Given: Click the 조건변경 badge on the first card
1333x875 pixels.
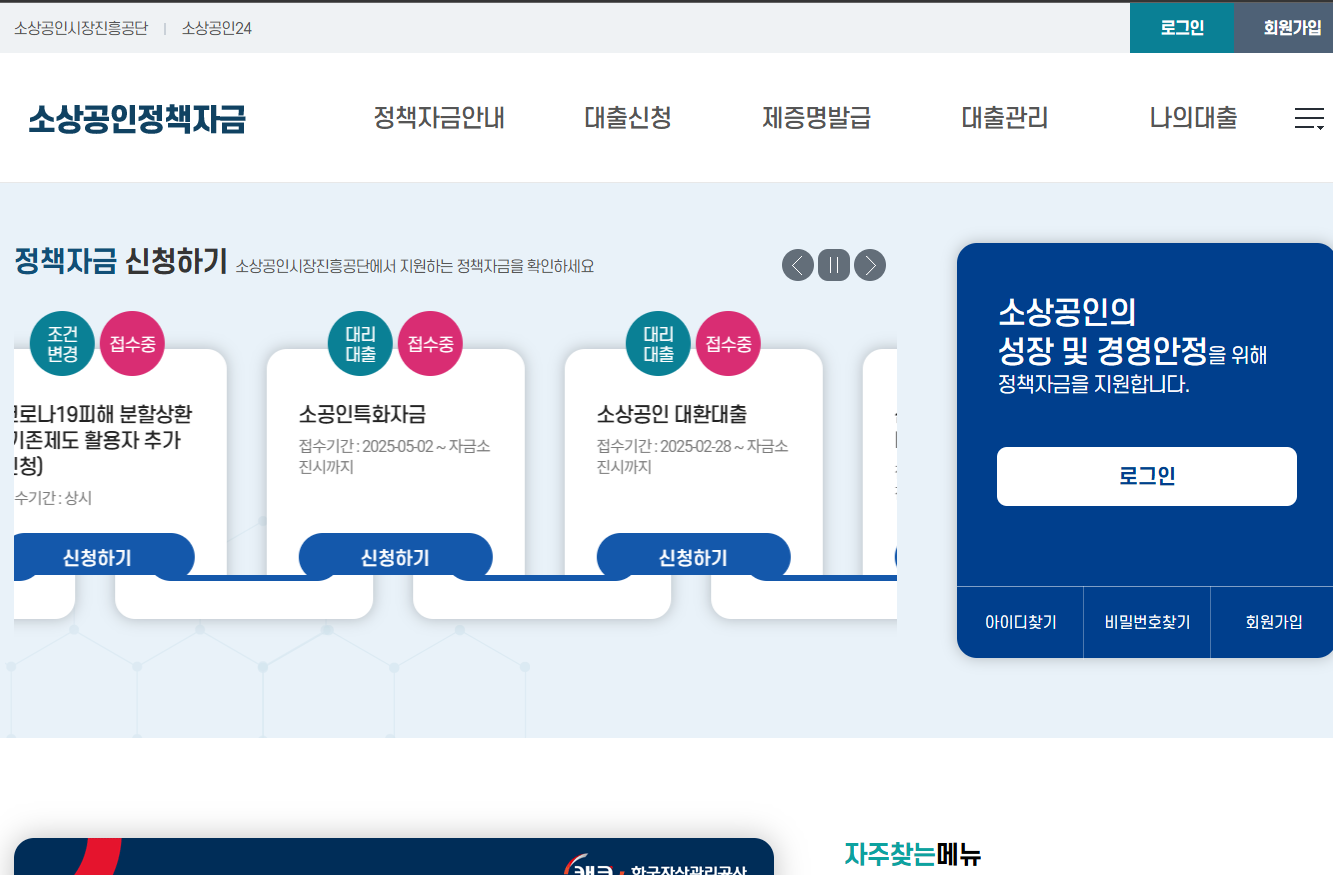Looking at the screenshot, I should (x=62, y=343).
